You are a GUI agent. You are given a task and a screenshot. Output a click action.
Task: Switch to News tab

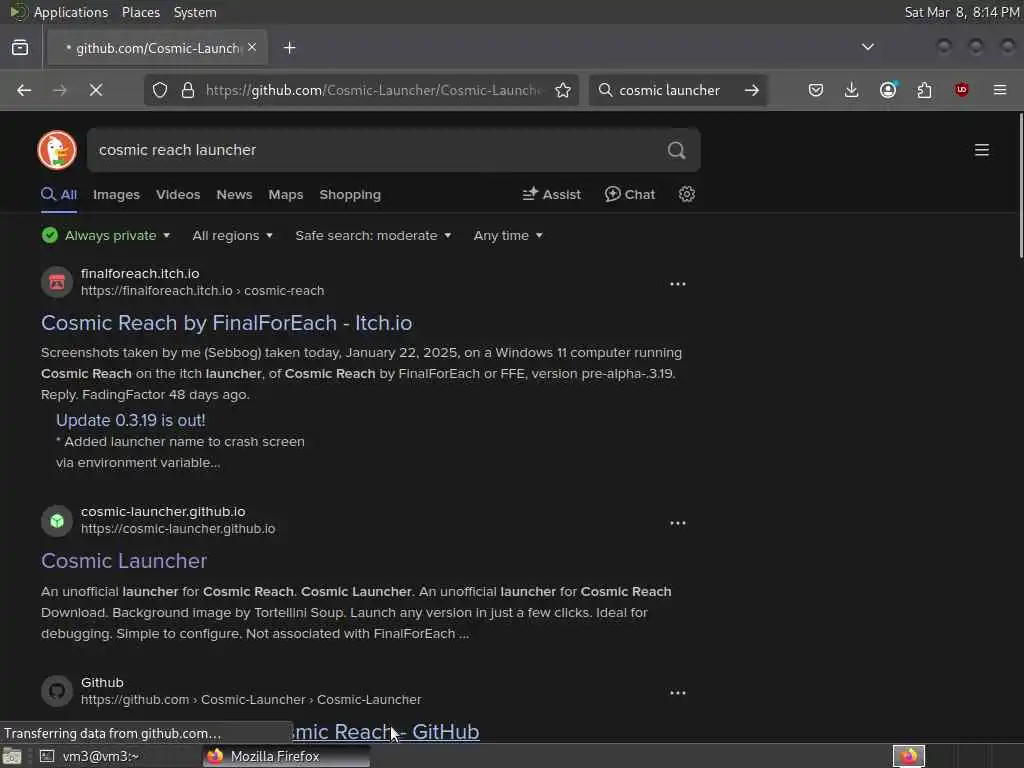coord(234,195)
